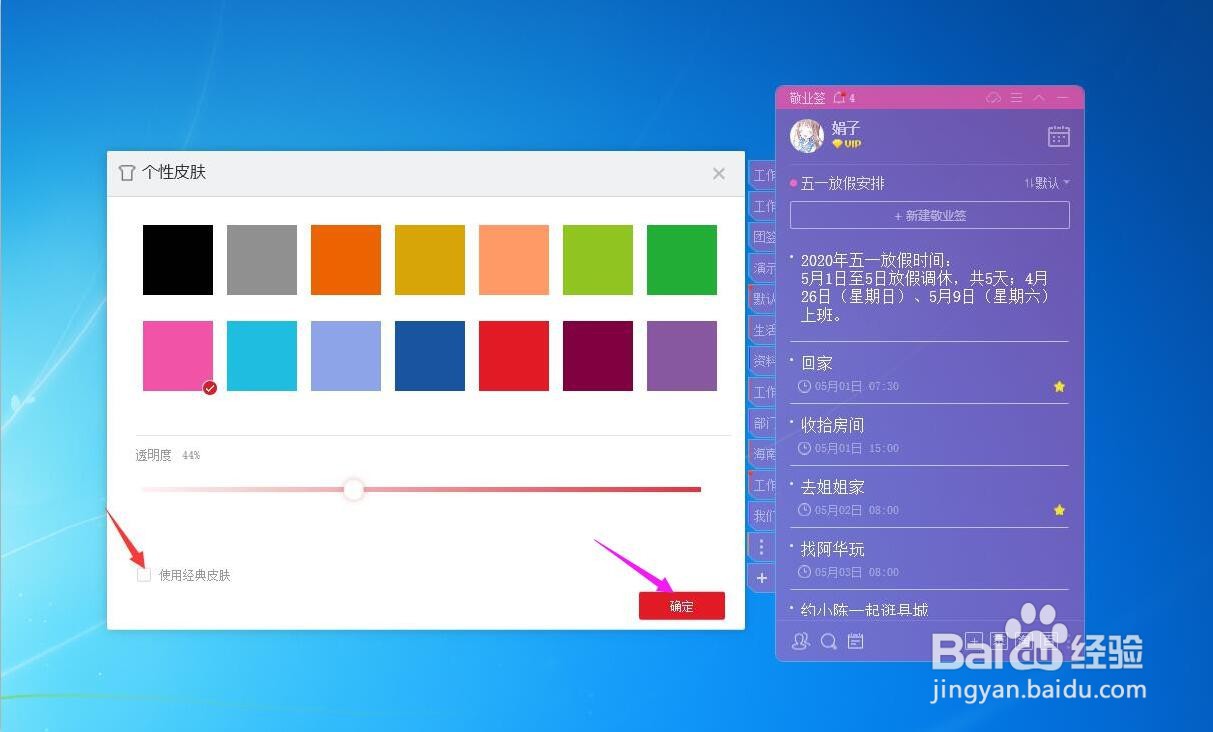The width and height of the screenshot is (1213, 732).
Task: Click the 透明度 slider handle
Action: point(353,489)
